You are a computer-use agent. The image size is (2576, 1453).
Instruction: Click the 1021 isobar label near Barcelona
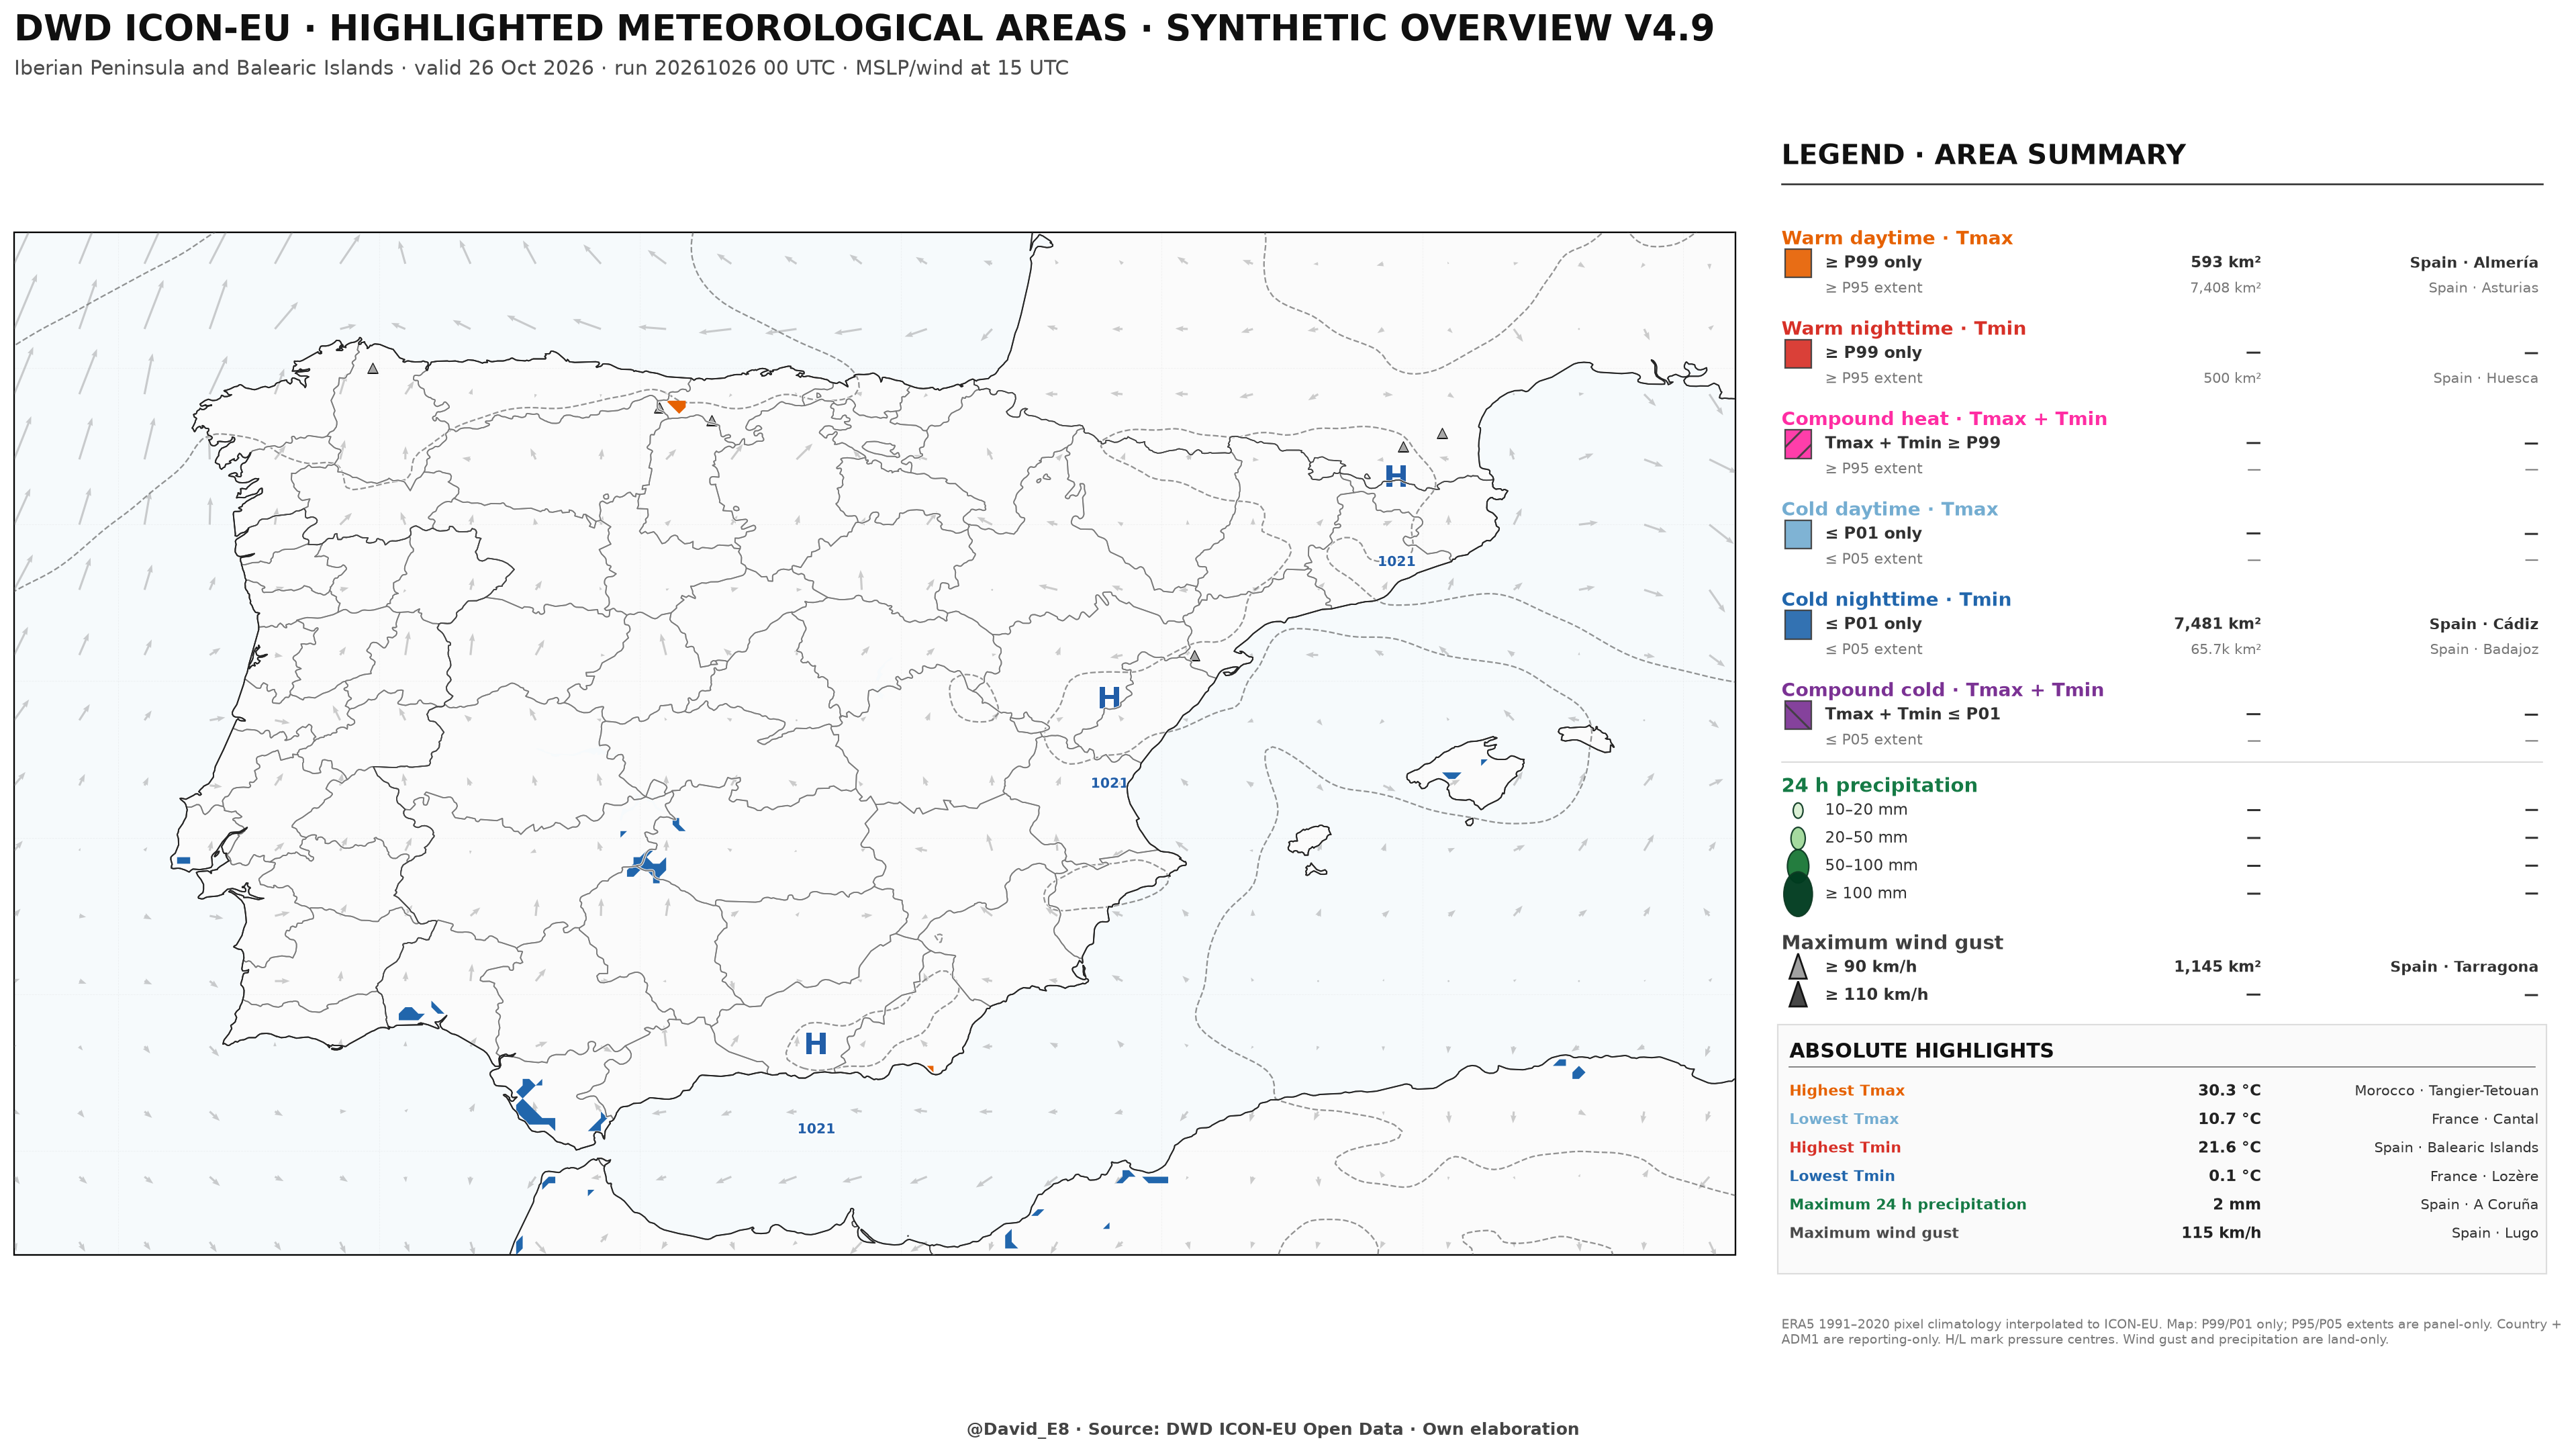coord(1396,561)
